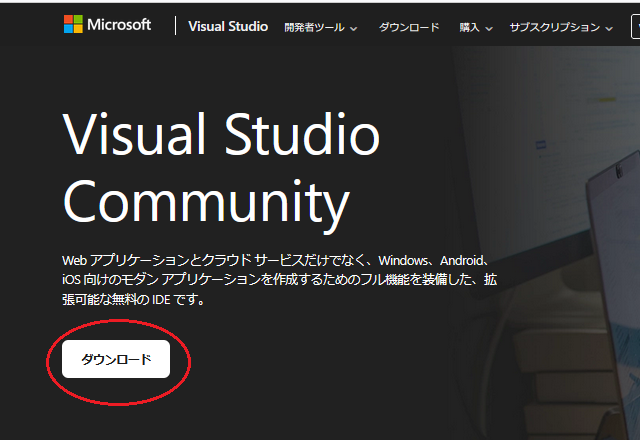Image resolution: width=640 pixels, height=440 pixels.
Task: Click the "Community" heading word
Action: [x=206, y=202]
